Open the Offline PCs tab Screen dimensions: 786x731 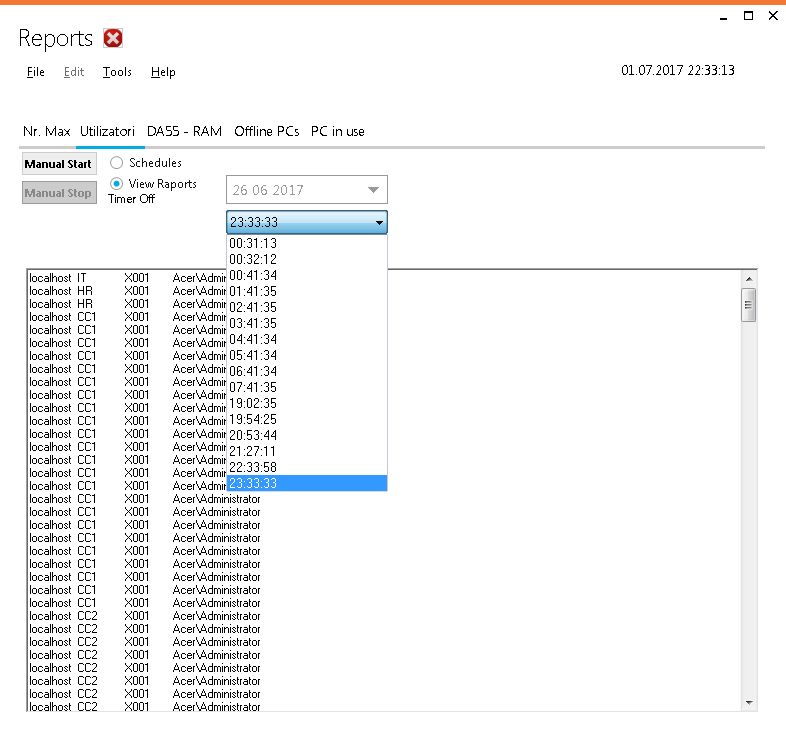pos(266,131)
